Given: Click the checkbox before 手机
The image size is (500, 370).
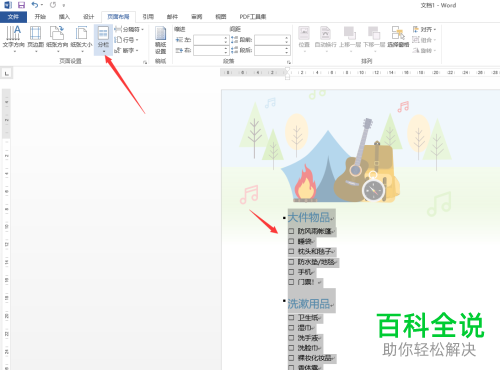Looking at the screenshot, I should point(291,272).
